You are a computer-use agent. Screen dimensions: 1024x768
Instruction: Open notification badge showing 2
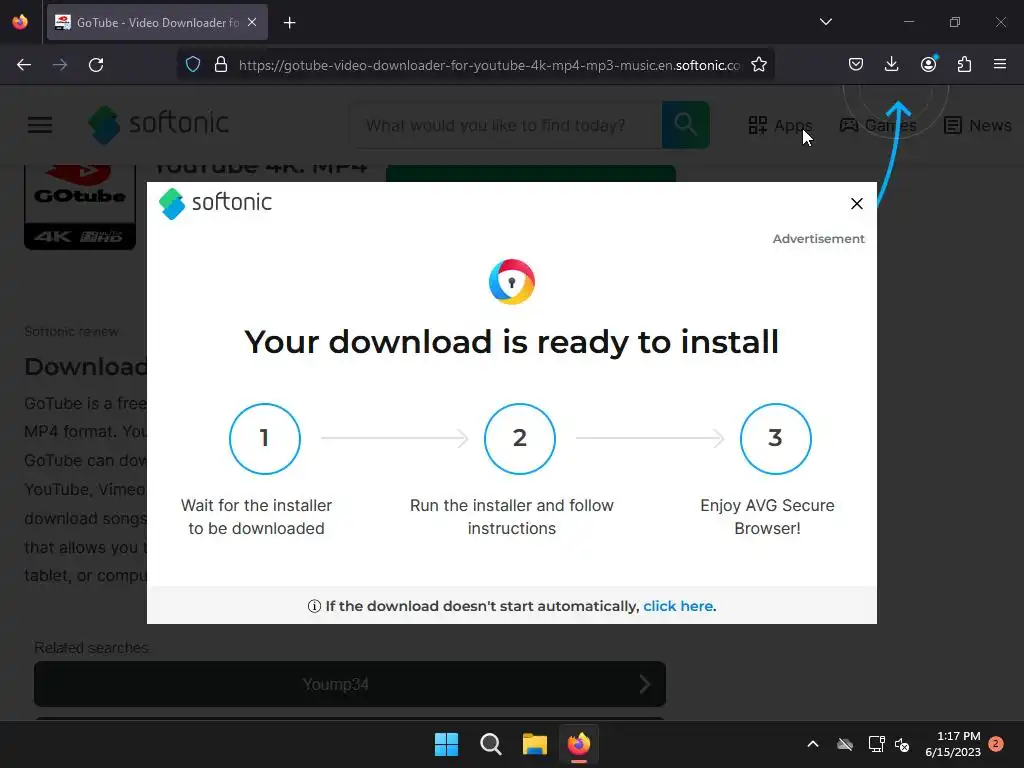996,743
